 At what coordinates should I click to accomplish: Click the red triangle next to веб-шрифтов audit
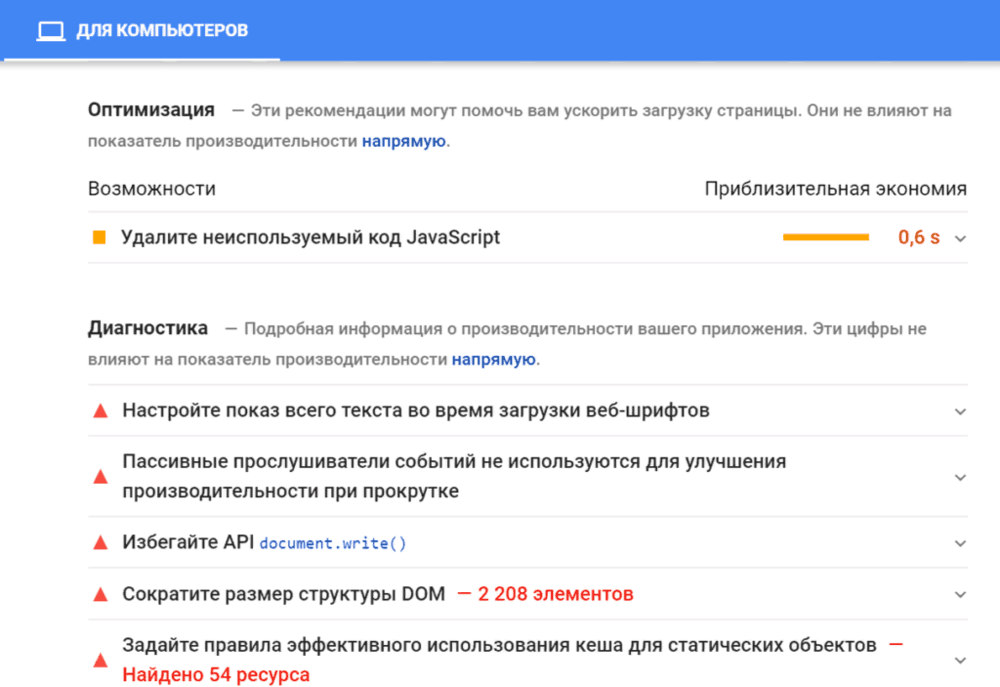pos(100,411)
